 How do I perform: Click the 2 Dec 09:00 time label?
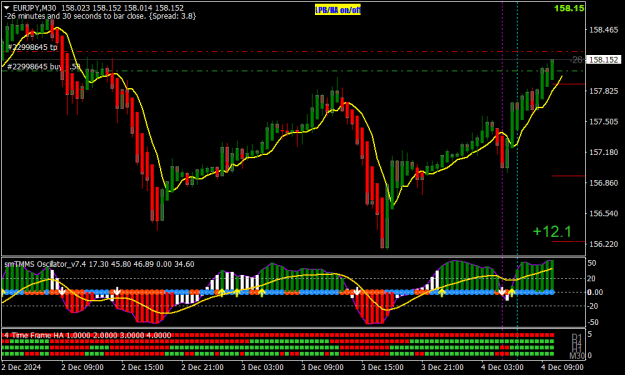83,367
